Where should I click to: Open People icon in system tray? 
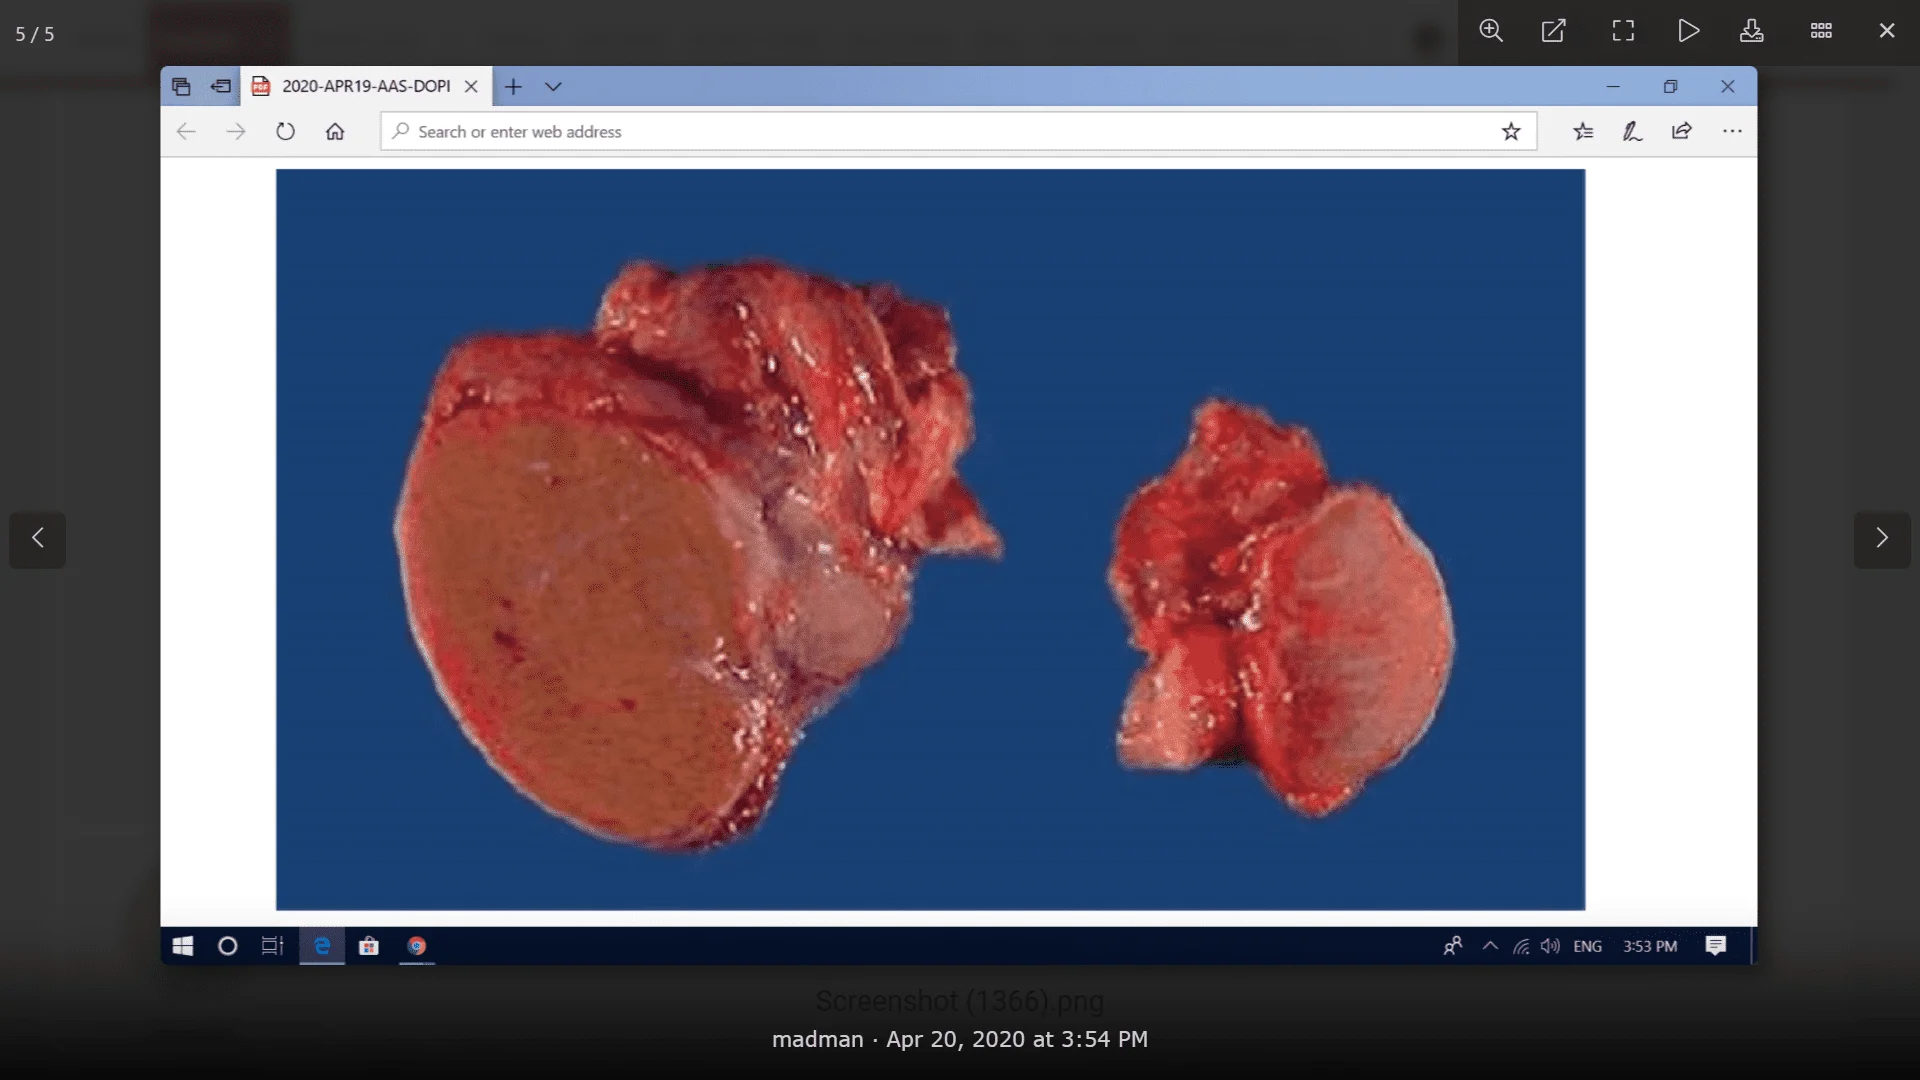click(x=1453, y=946)
